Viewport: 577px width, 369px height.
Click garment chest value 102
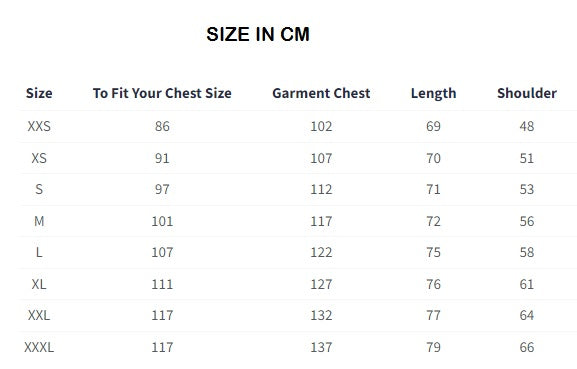click(x=321, y=126)
